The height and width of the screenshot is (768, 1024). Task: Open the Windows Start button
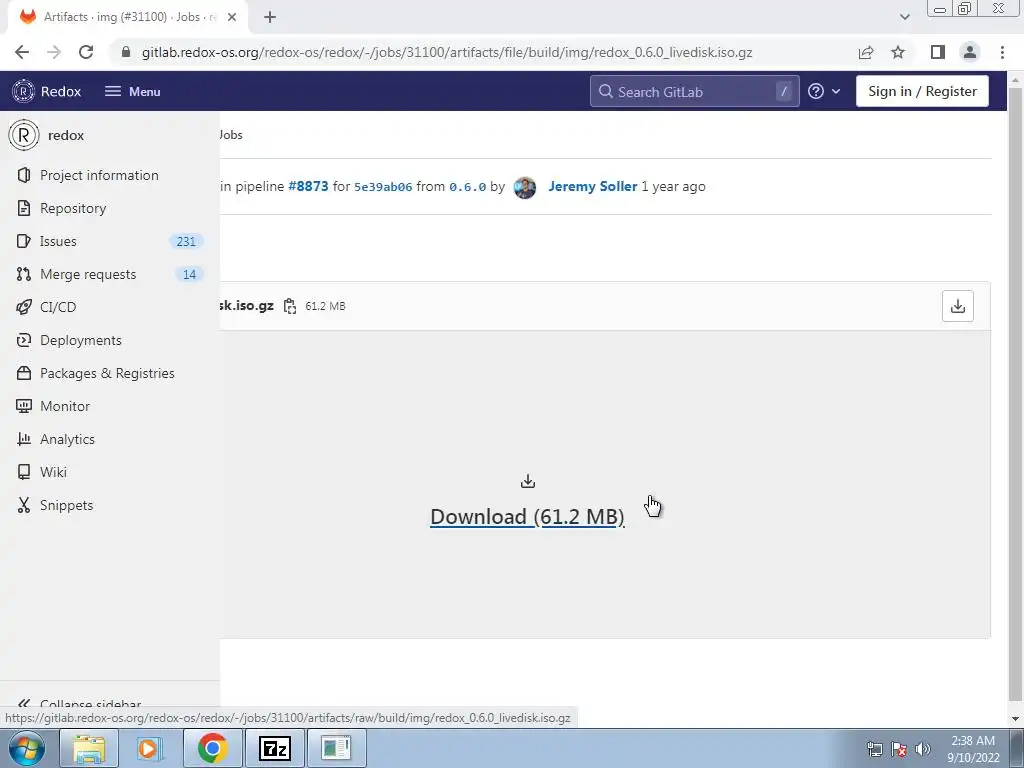pyautogui.click(x=26, y=748)
